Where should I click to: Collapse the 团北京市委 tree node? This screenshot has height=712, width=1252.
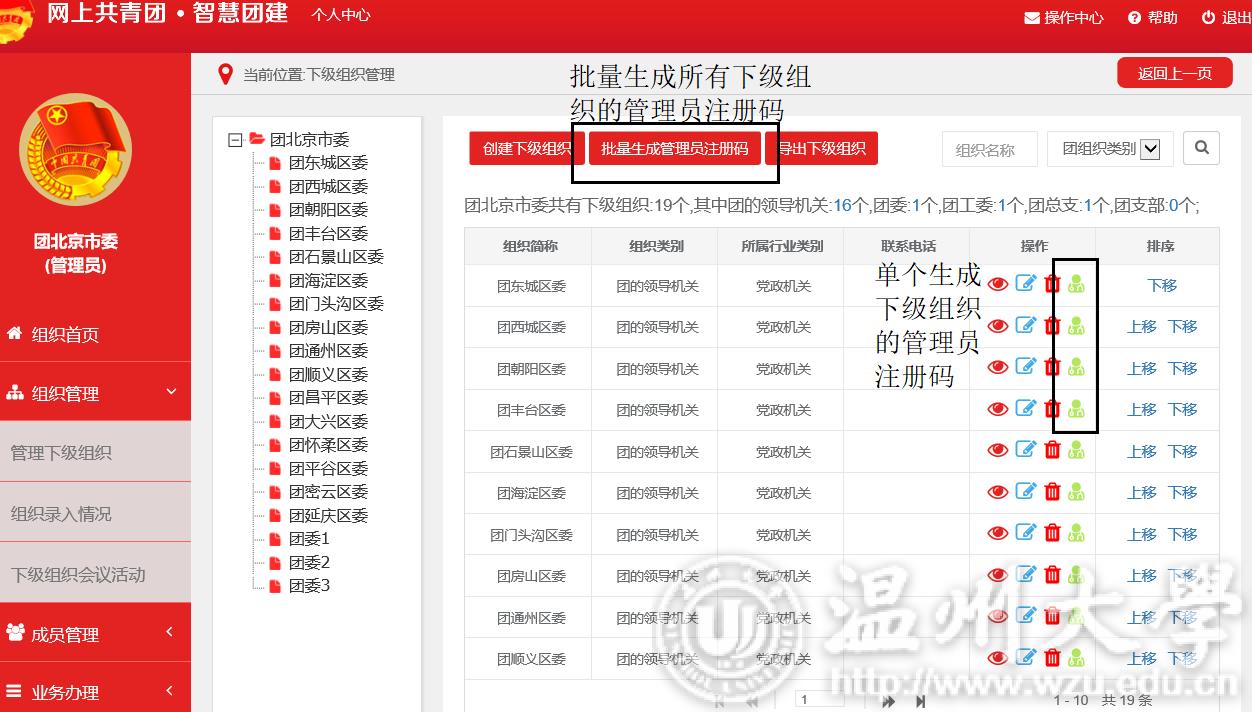coord(235,140)
